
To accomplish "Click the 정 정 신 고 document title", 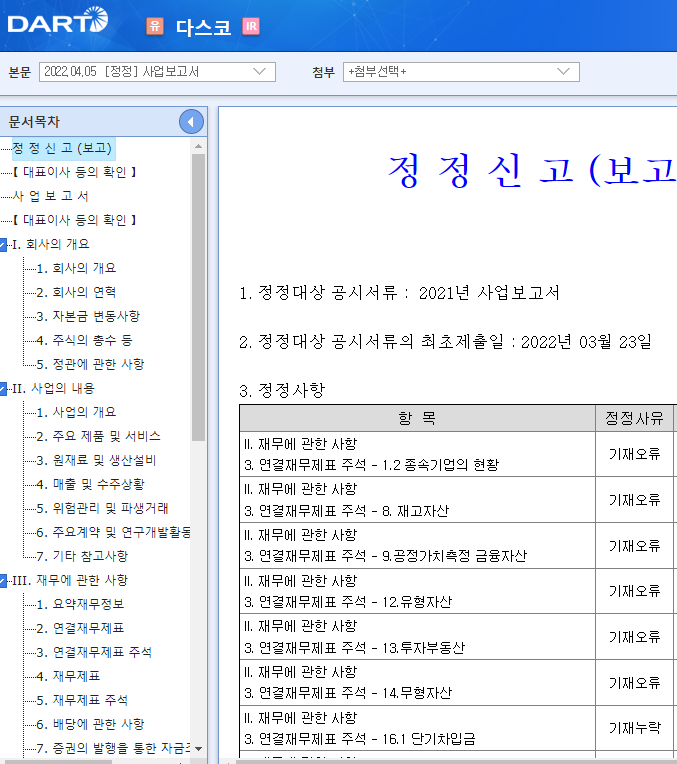I will point(532,171).
